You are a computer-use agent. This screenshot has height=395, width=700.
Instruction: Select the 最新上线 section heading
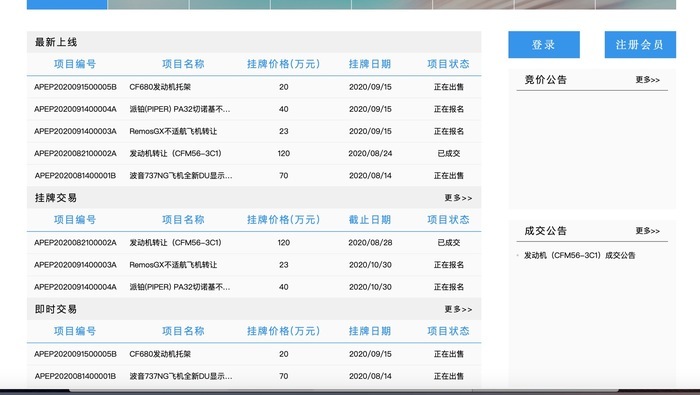pos(56,42)
